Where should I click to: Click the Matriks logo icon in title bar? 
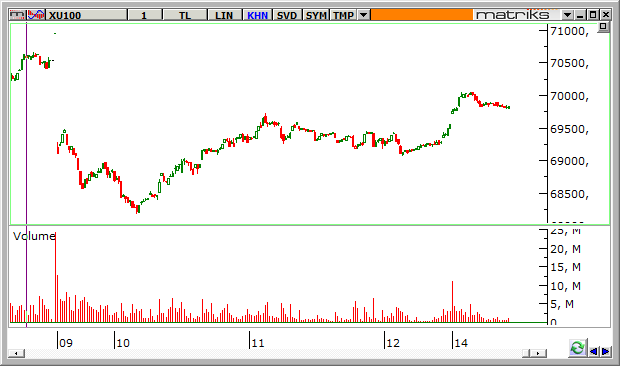pos(17,15)
